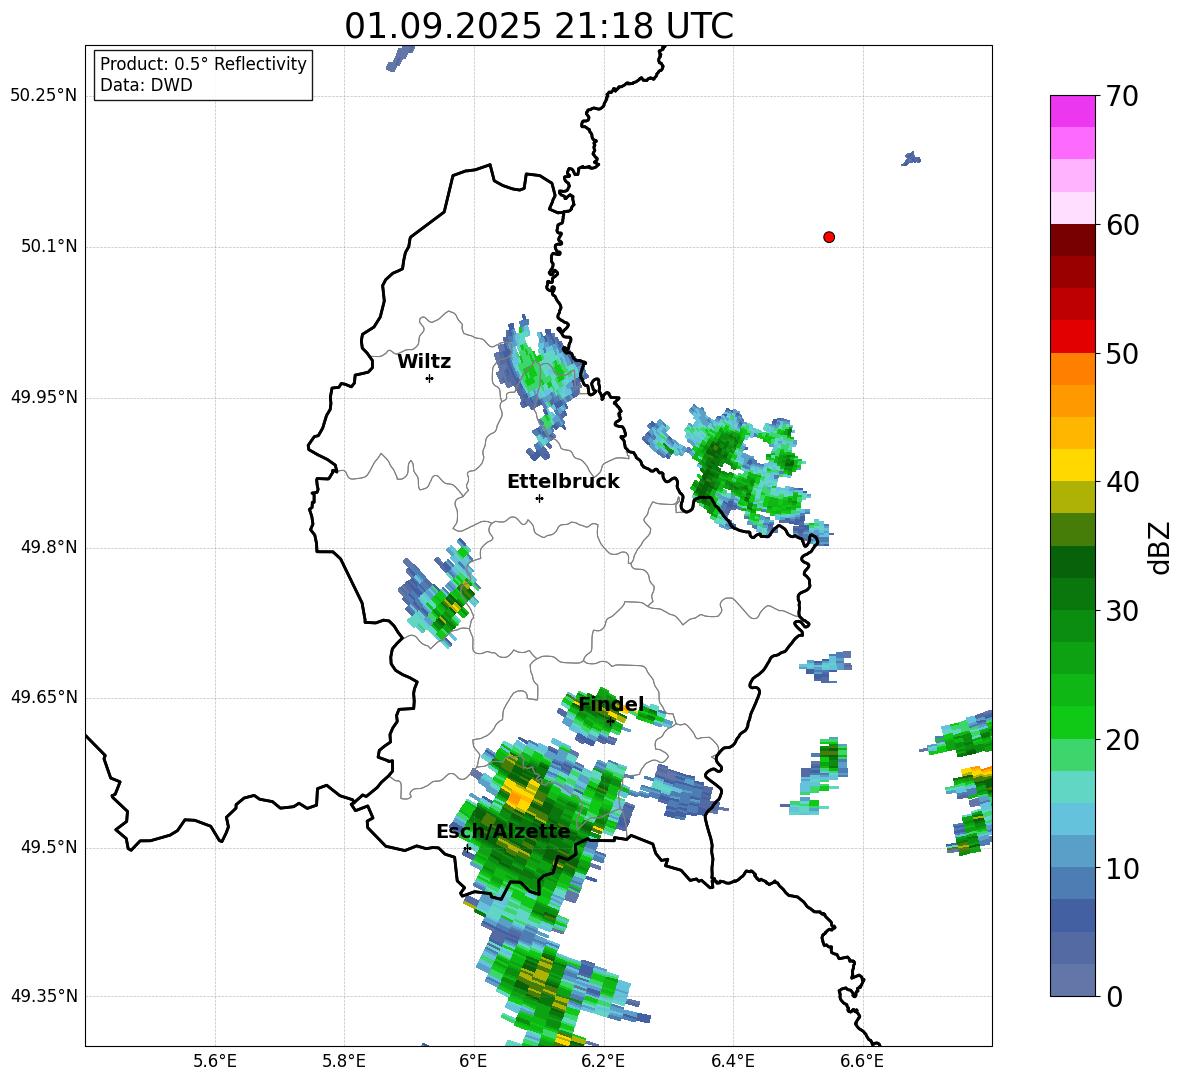Image resolution: width=1184 pixels, height=1081 pixels.
Task: Click the 50.1°N latitude label
Action: click(x=49, y=246)
